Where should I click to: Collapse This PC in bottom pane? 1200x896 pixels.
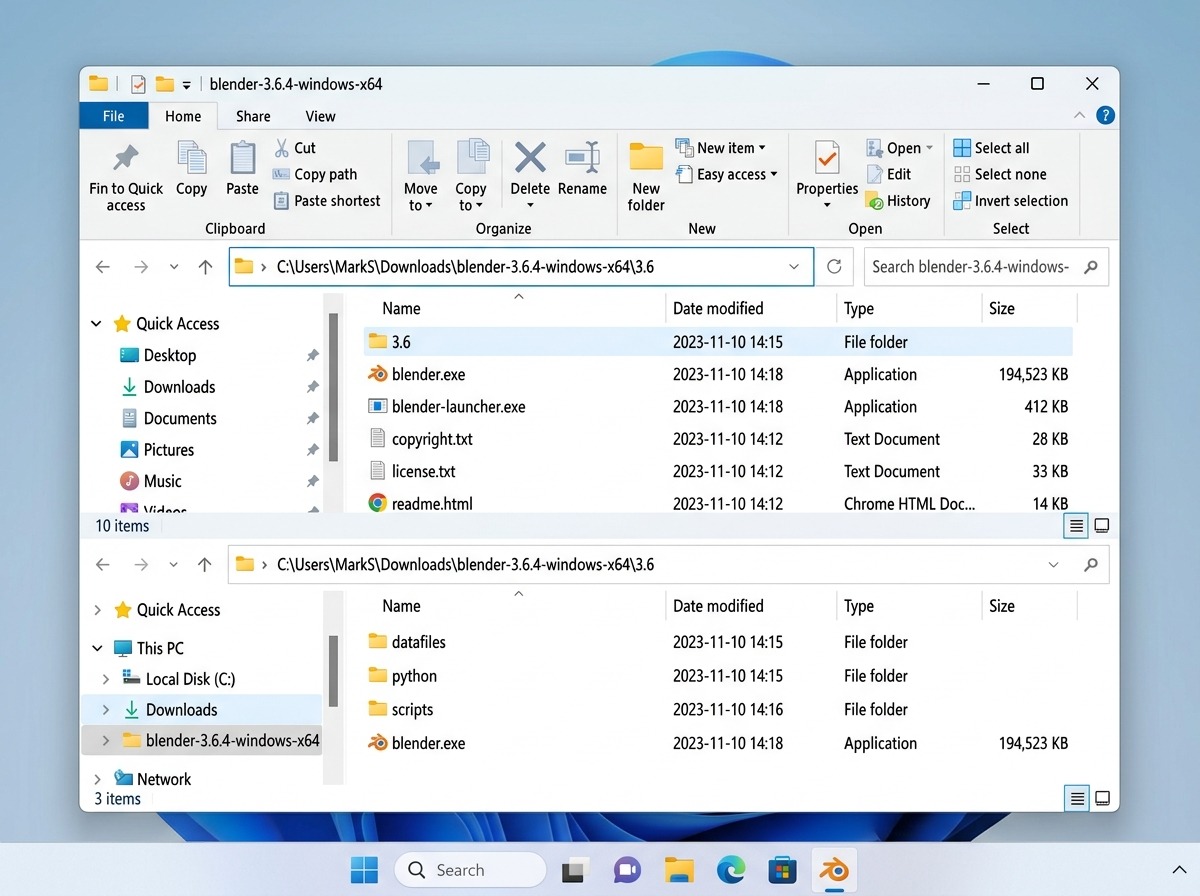coord(97,648)
